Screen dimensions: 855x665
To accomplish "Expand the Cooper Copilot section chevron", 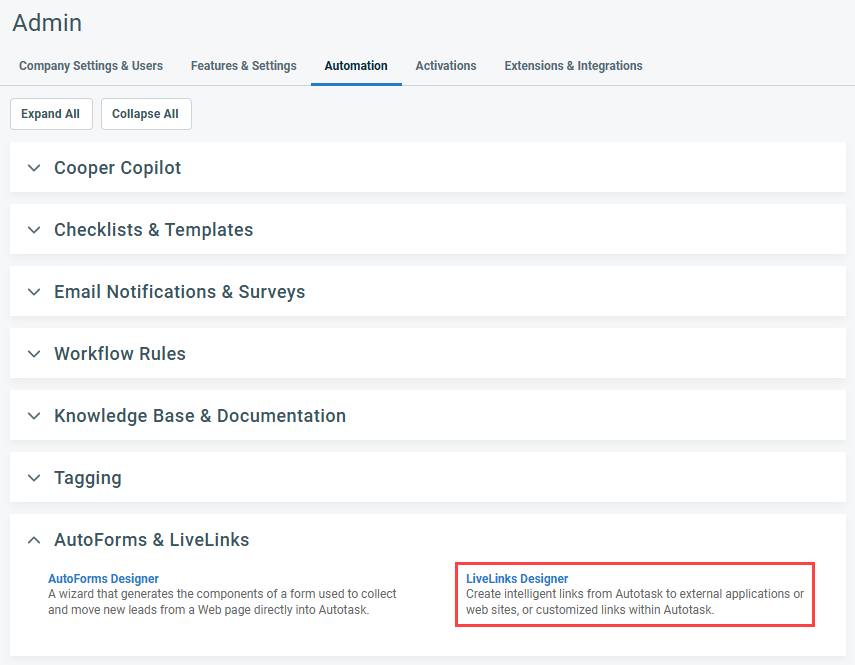I will [34, 168].
